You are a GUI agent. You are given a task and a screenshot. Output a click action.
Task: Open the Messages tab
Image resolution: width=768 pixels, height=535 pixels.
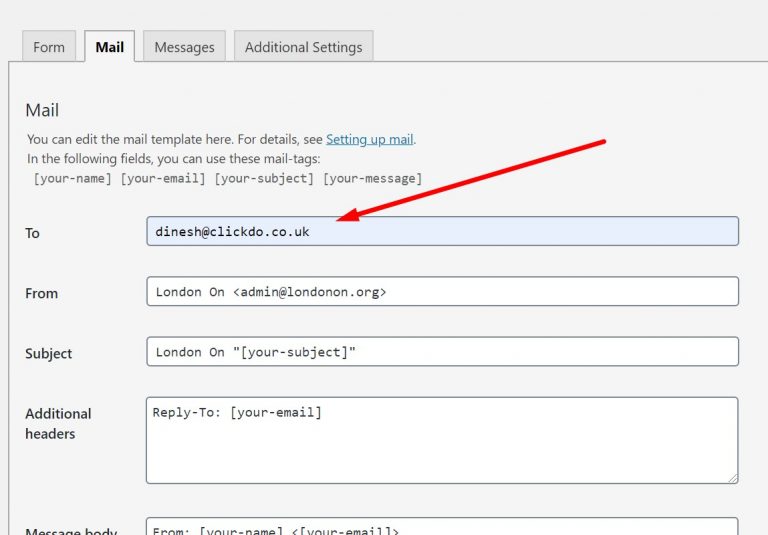(184, 47)
